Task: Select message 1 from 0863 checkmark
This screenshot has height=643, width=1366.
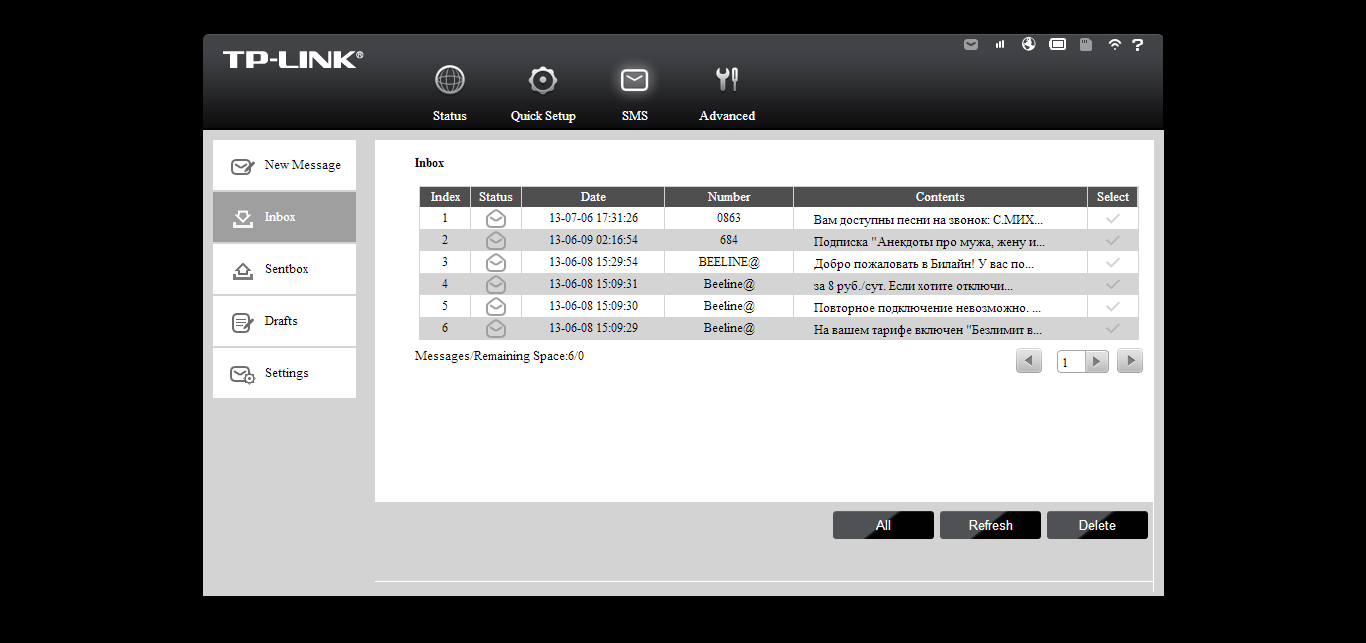Action: [1112, 218]
